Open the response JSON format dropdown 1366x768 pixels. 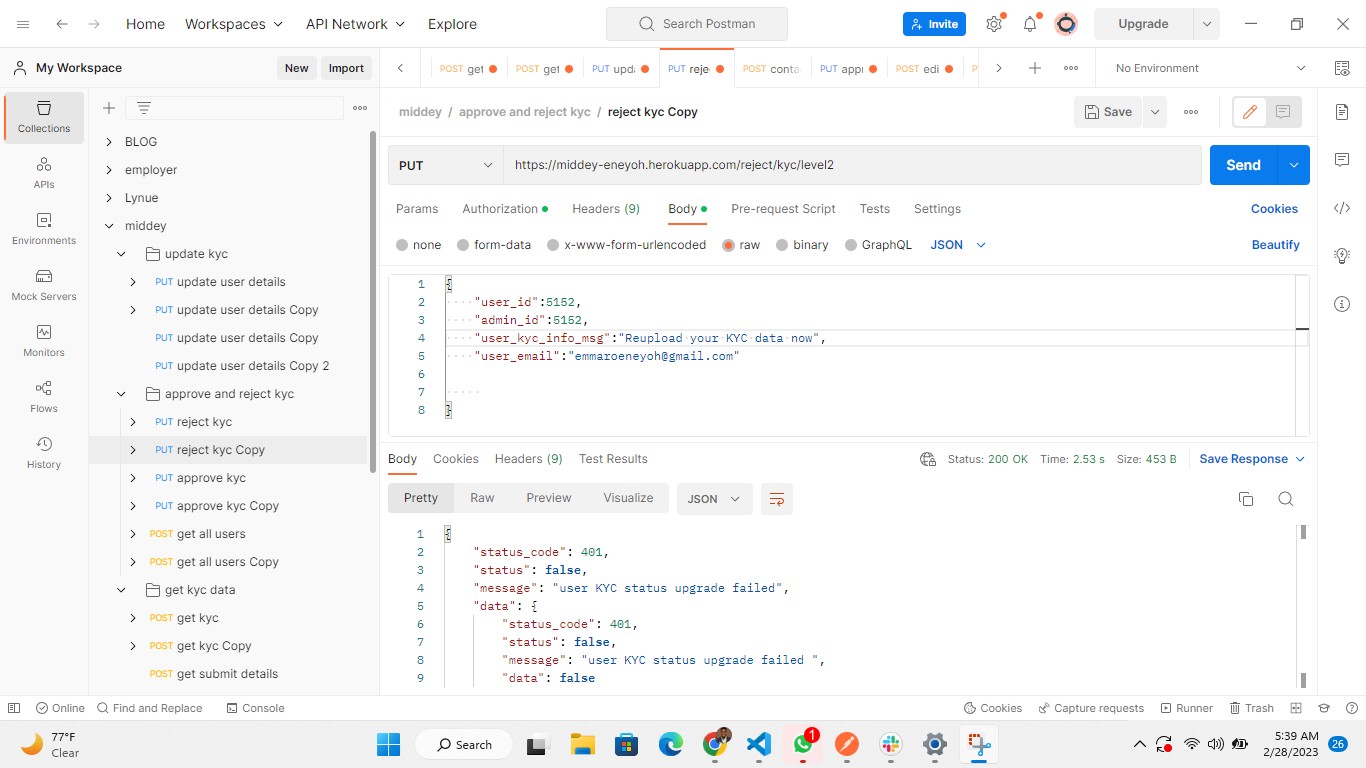714,499
